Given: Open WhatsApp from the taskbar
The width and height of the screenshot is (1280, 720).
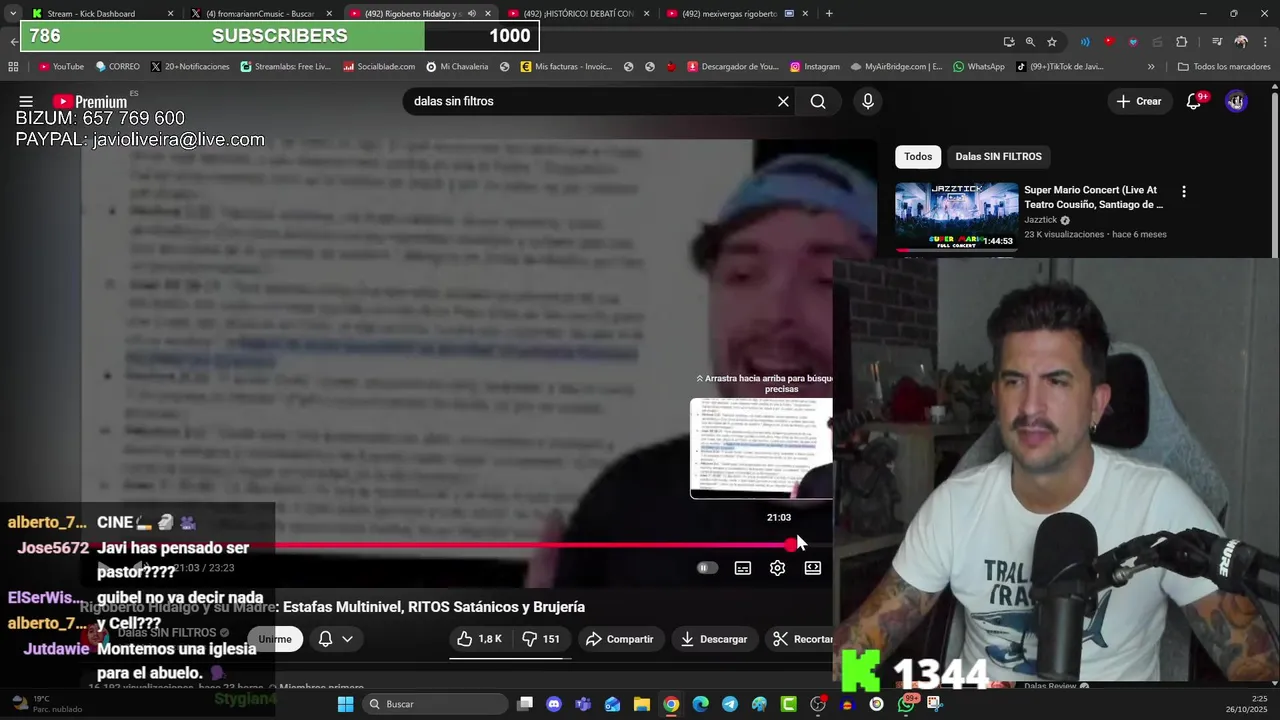Looking at the screenshot, I should (x=906, y=704).
